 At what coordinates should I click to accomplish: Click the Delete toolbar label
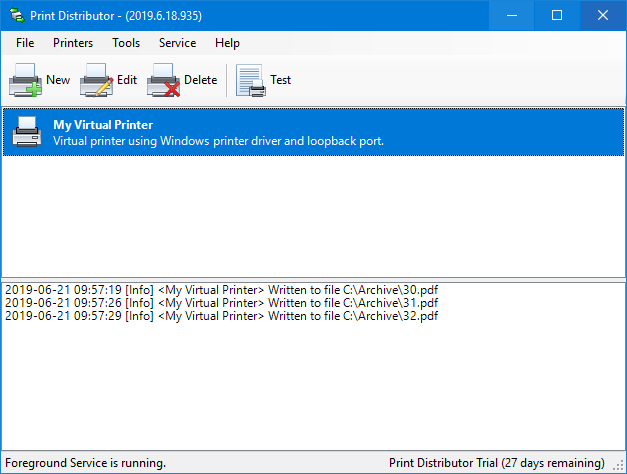click(x=200, y=80)
